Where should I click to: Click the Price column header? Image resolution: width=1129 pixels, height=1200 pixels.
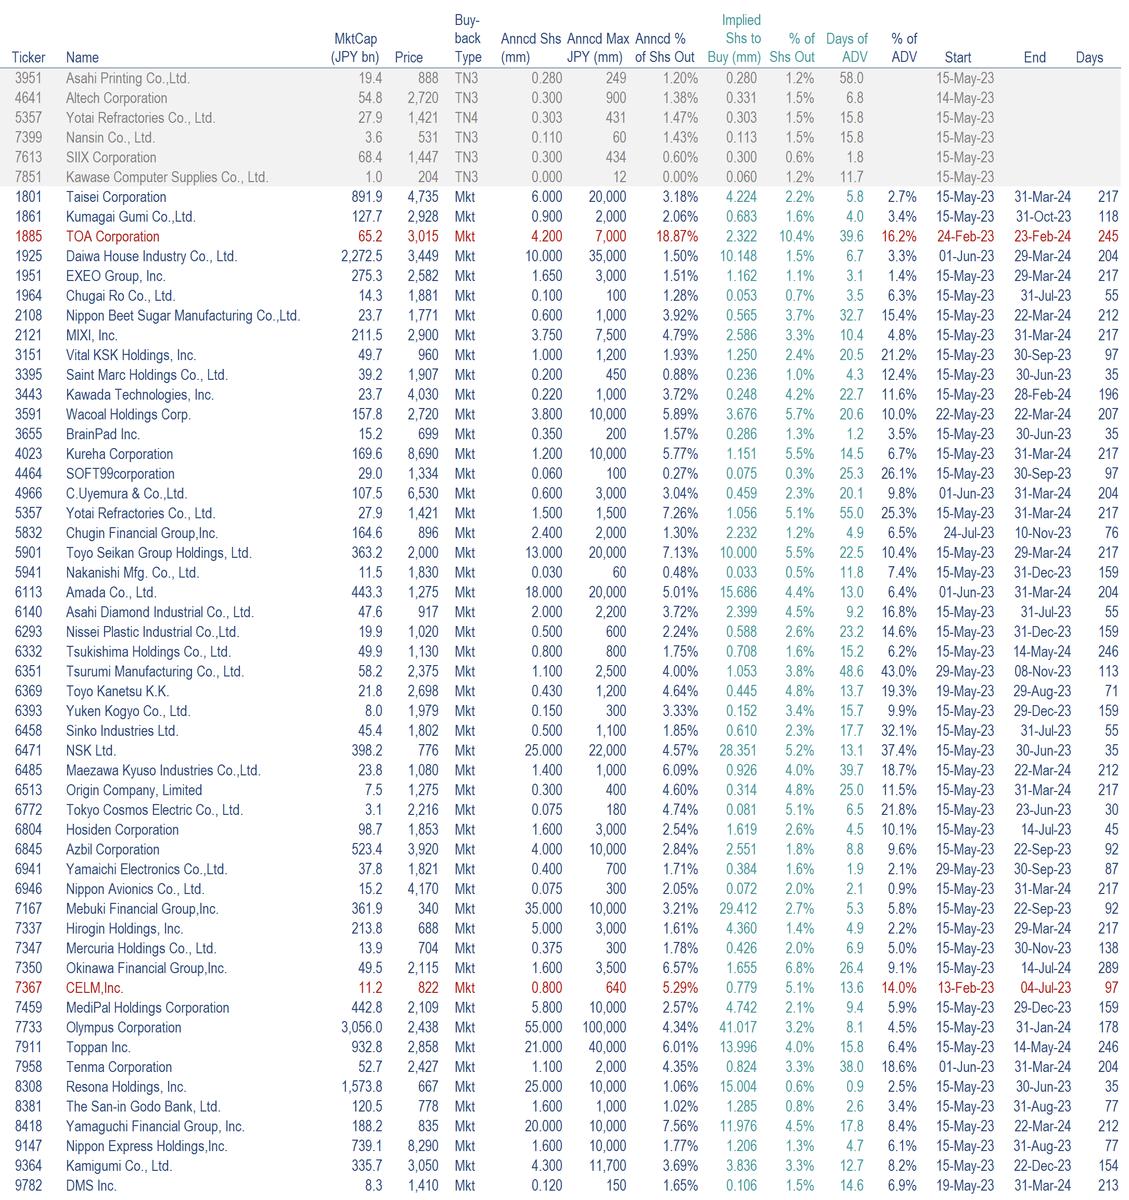click(409, 58)
